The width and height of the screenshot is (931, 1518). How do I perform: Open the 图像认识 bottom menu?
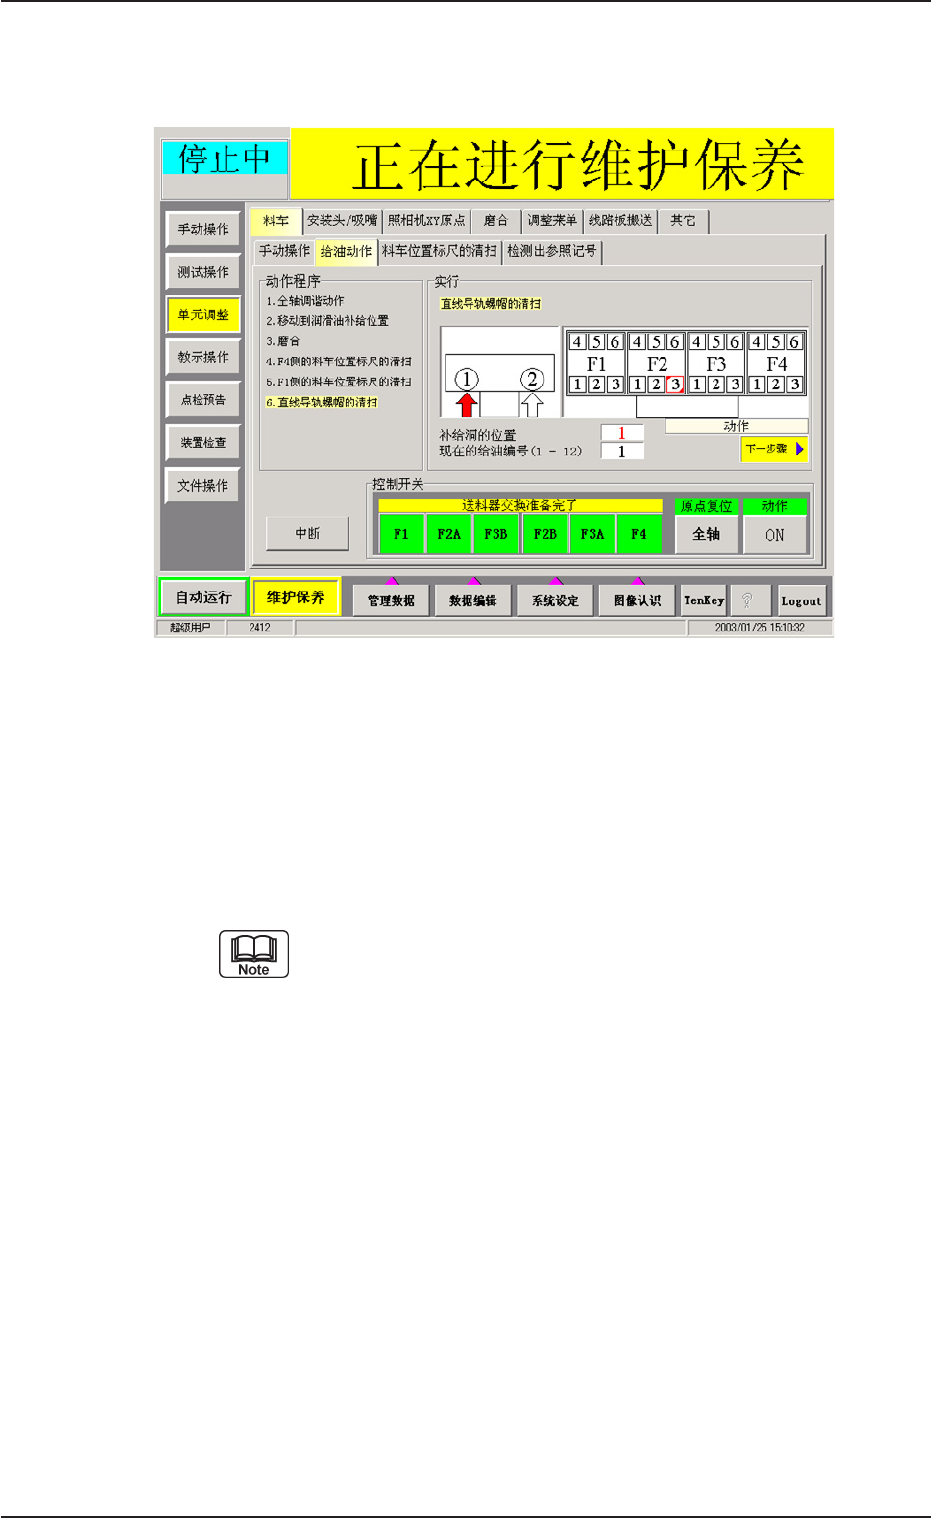point(637,600)
